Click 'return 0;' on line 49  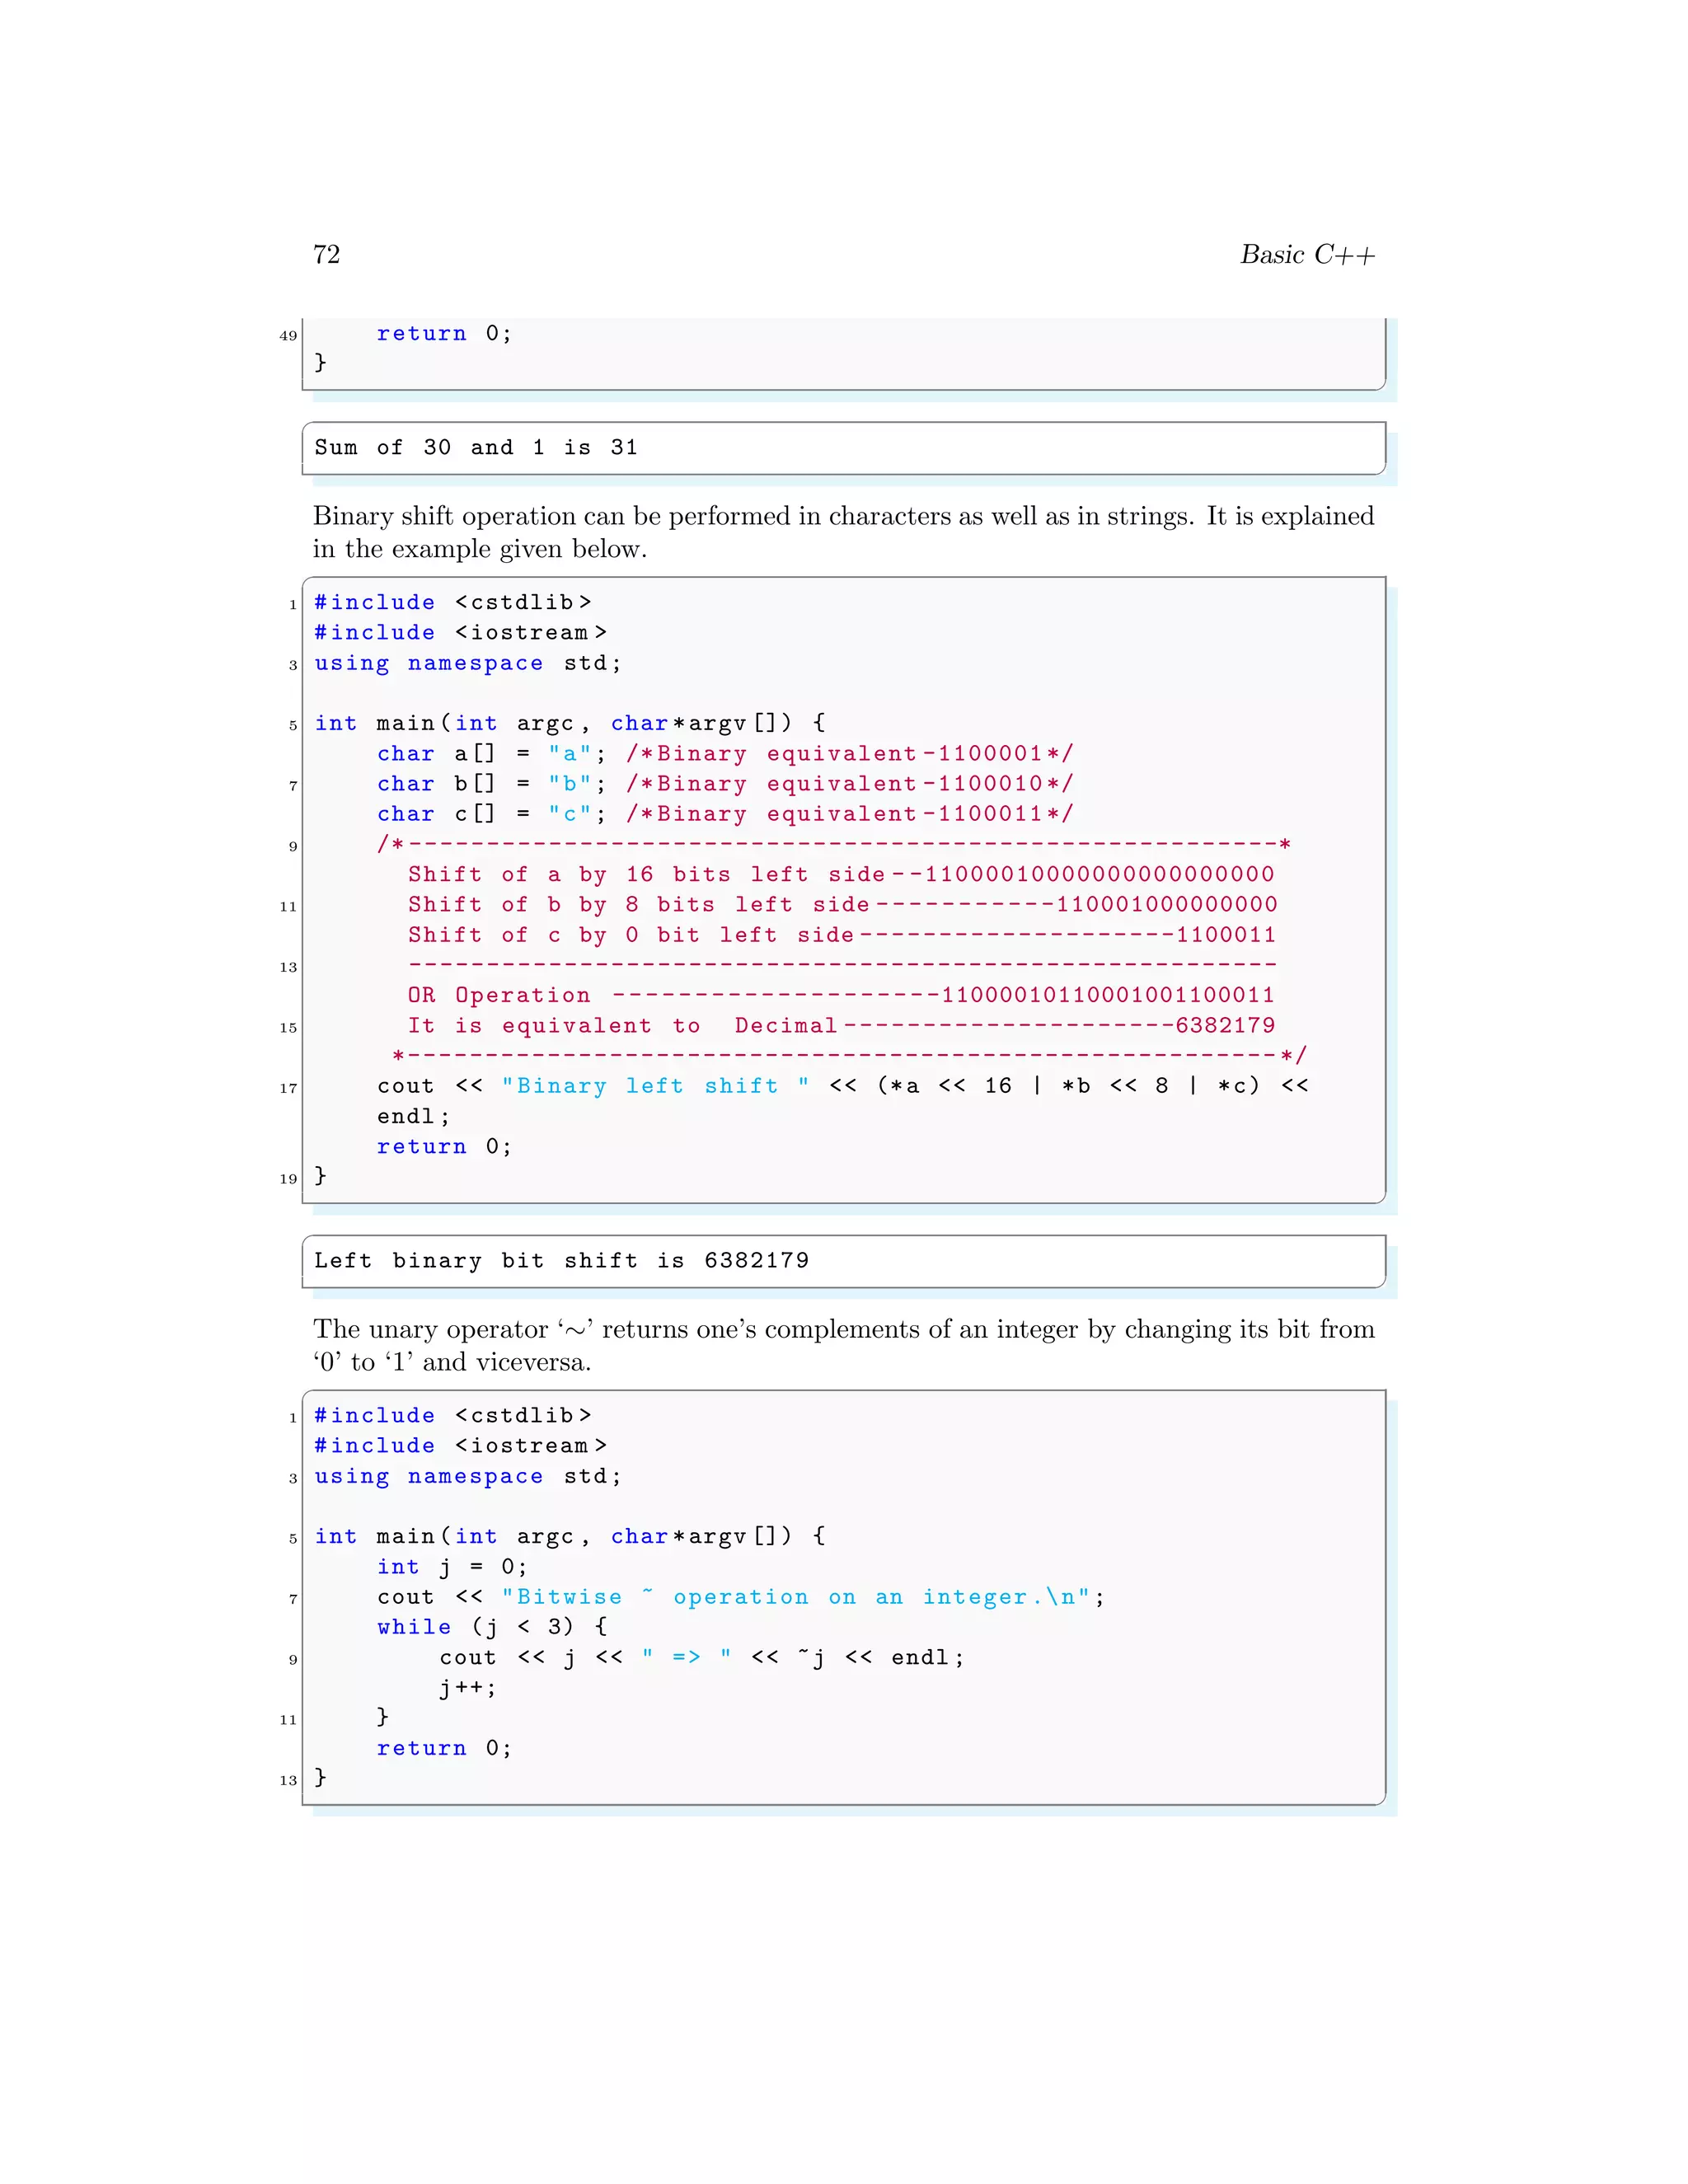point(444,333)
